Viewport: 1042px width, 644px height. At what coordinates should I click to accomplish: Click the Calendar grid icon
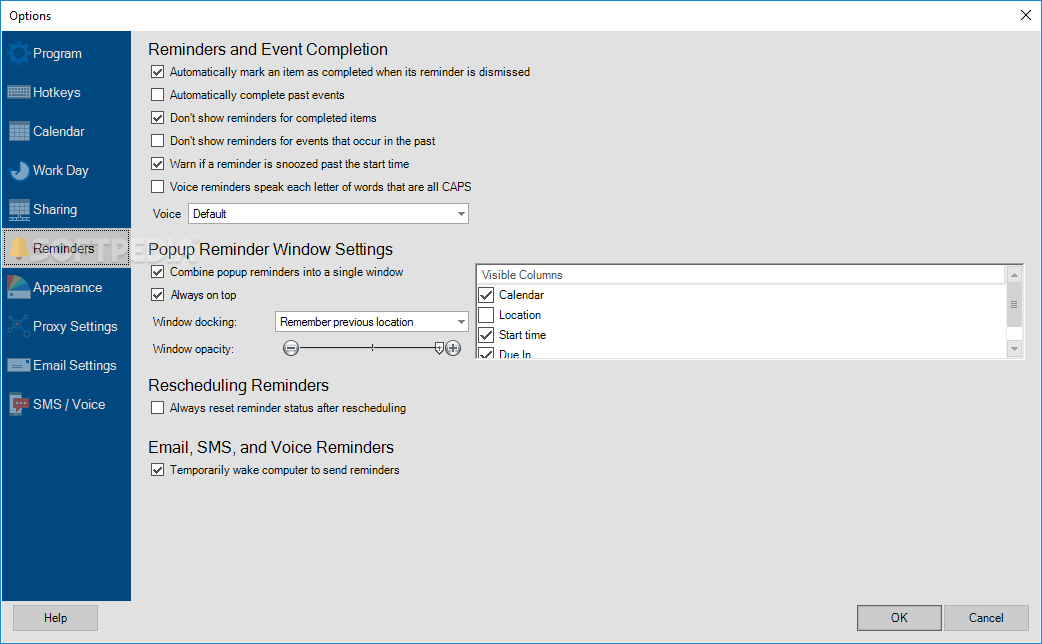(x=19, y=132)
